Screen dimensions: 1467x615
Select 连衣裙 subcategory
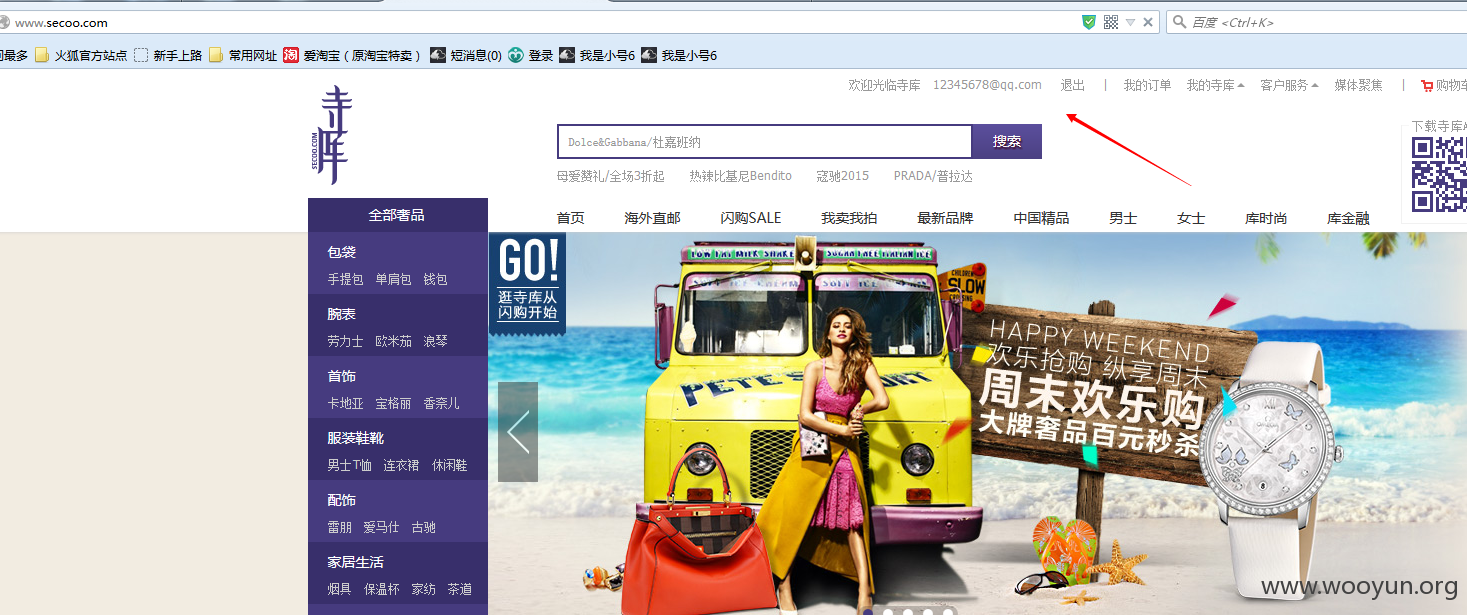pos(401,465)
